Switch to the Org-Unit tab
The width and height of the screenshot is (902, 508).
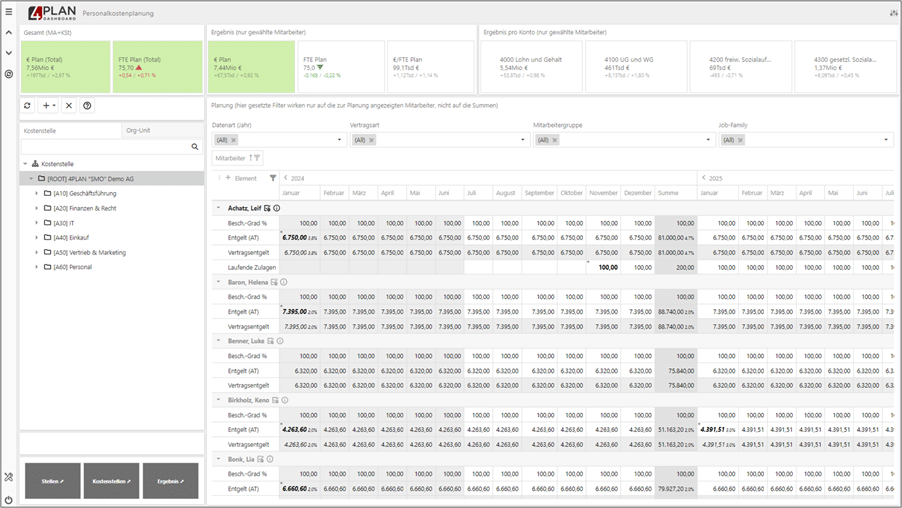163,131
